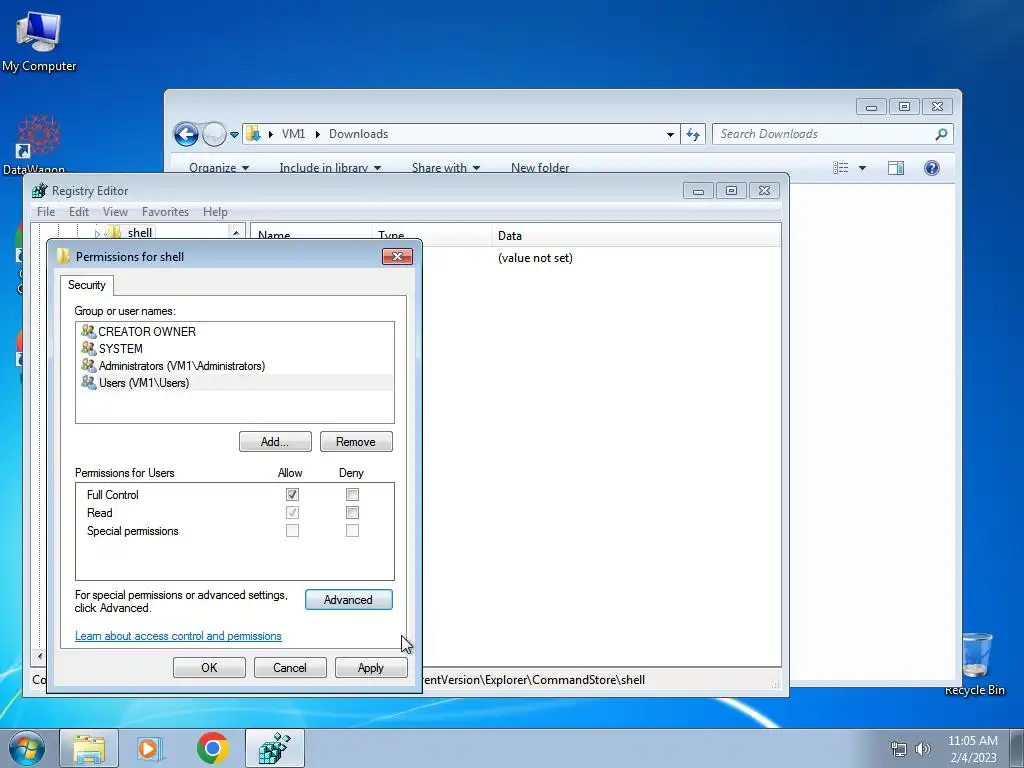
Task: Toggle Full Control Allow checkbox
Action: point(292,494)
